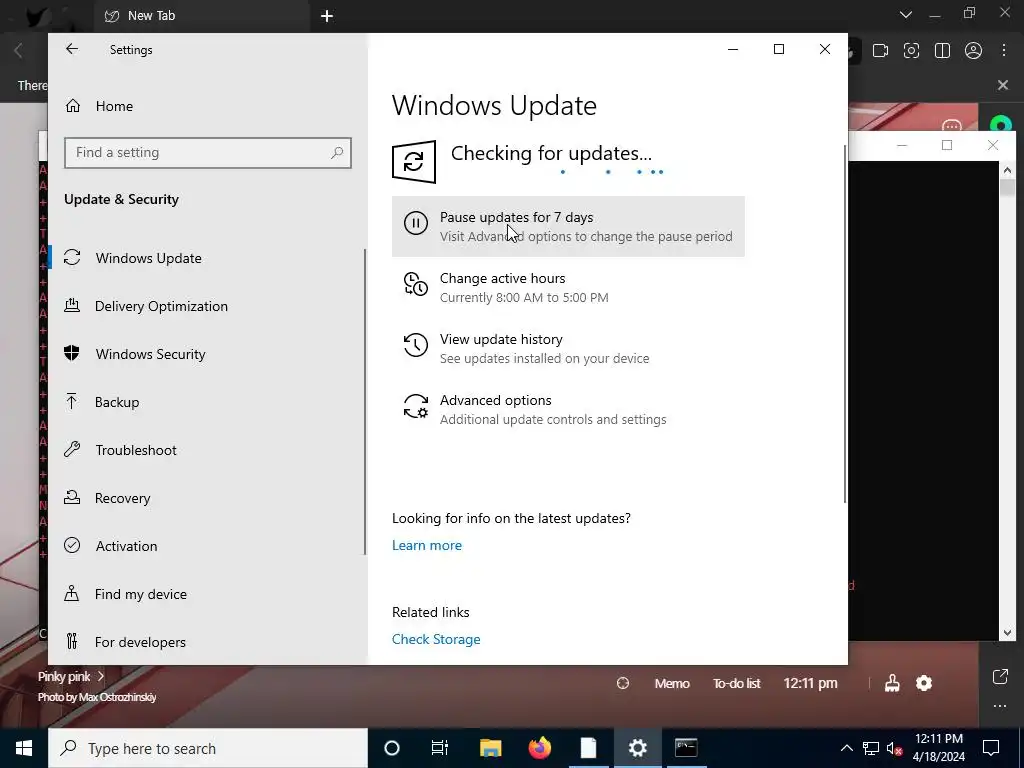Switch to the Command Prompt taskbar icon
Image resolution: width=1024 pixels, height=768 pixels.
[686, 748]
